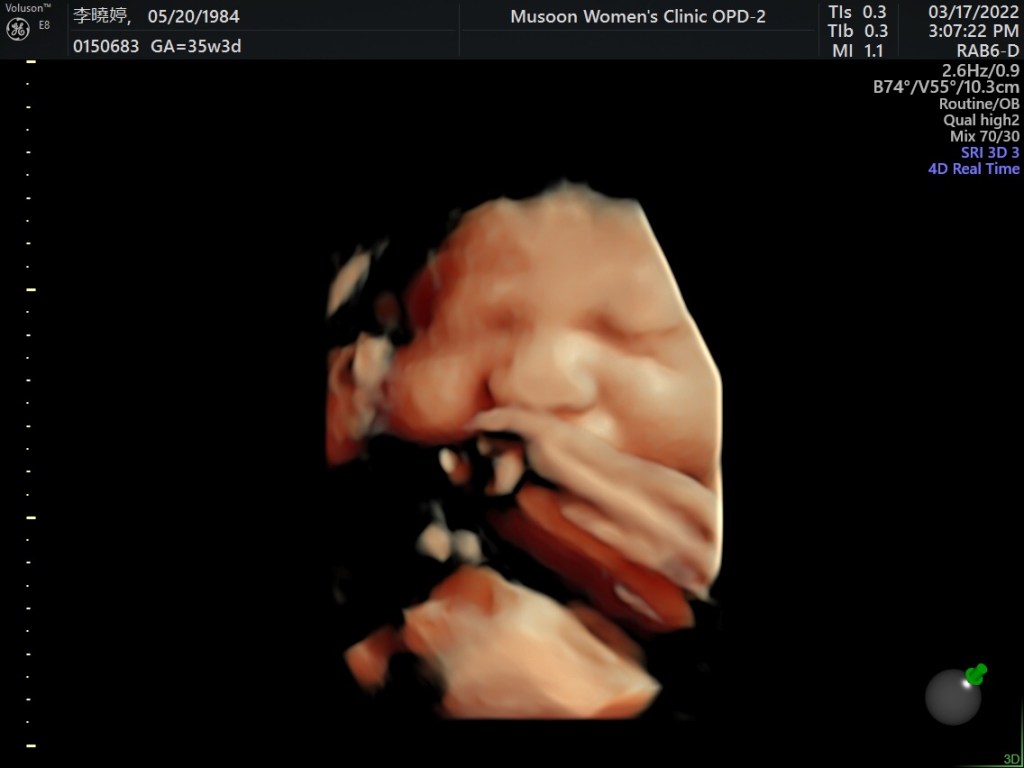Click the bottom yellow depth scale marker
1024x768 pixels.
(x=31, y=745)
